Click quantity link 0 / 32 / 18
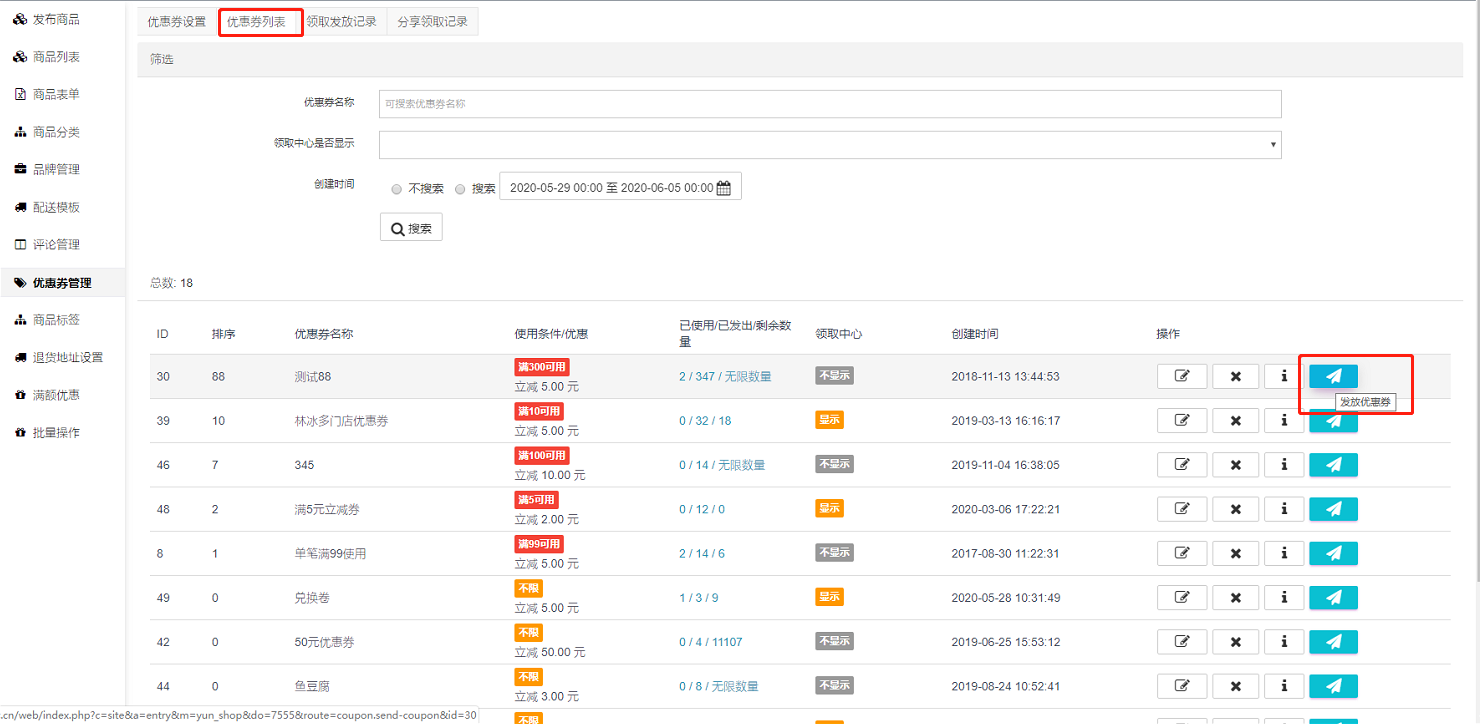 [705, 421]
